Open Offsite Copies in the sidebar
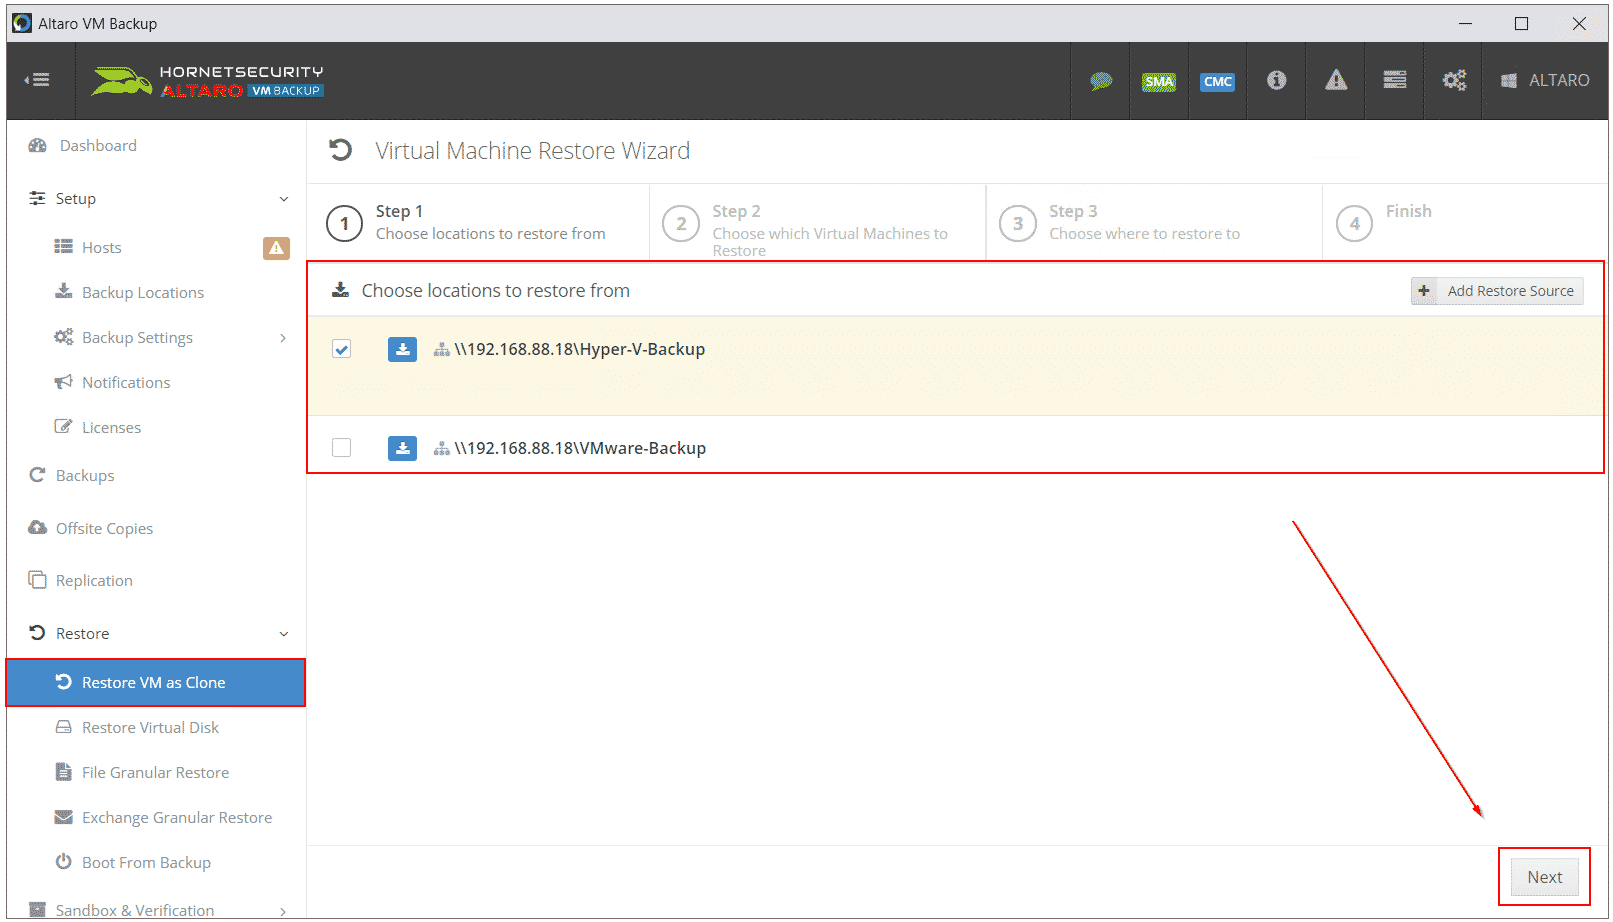Screen dimensions: 1613x922 point(104,529)
